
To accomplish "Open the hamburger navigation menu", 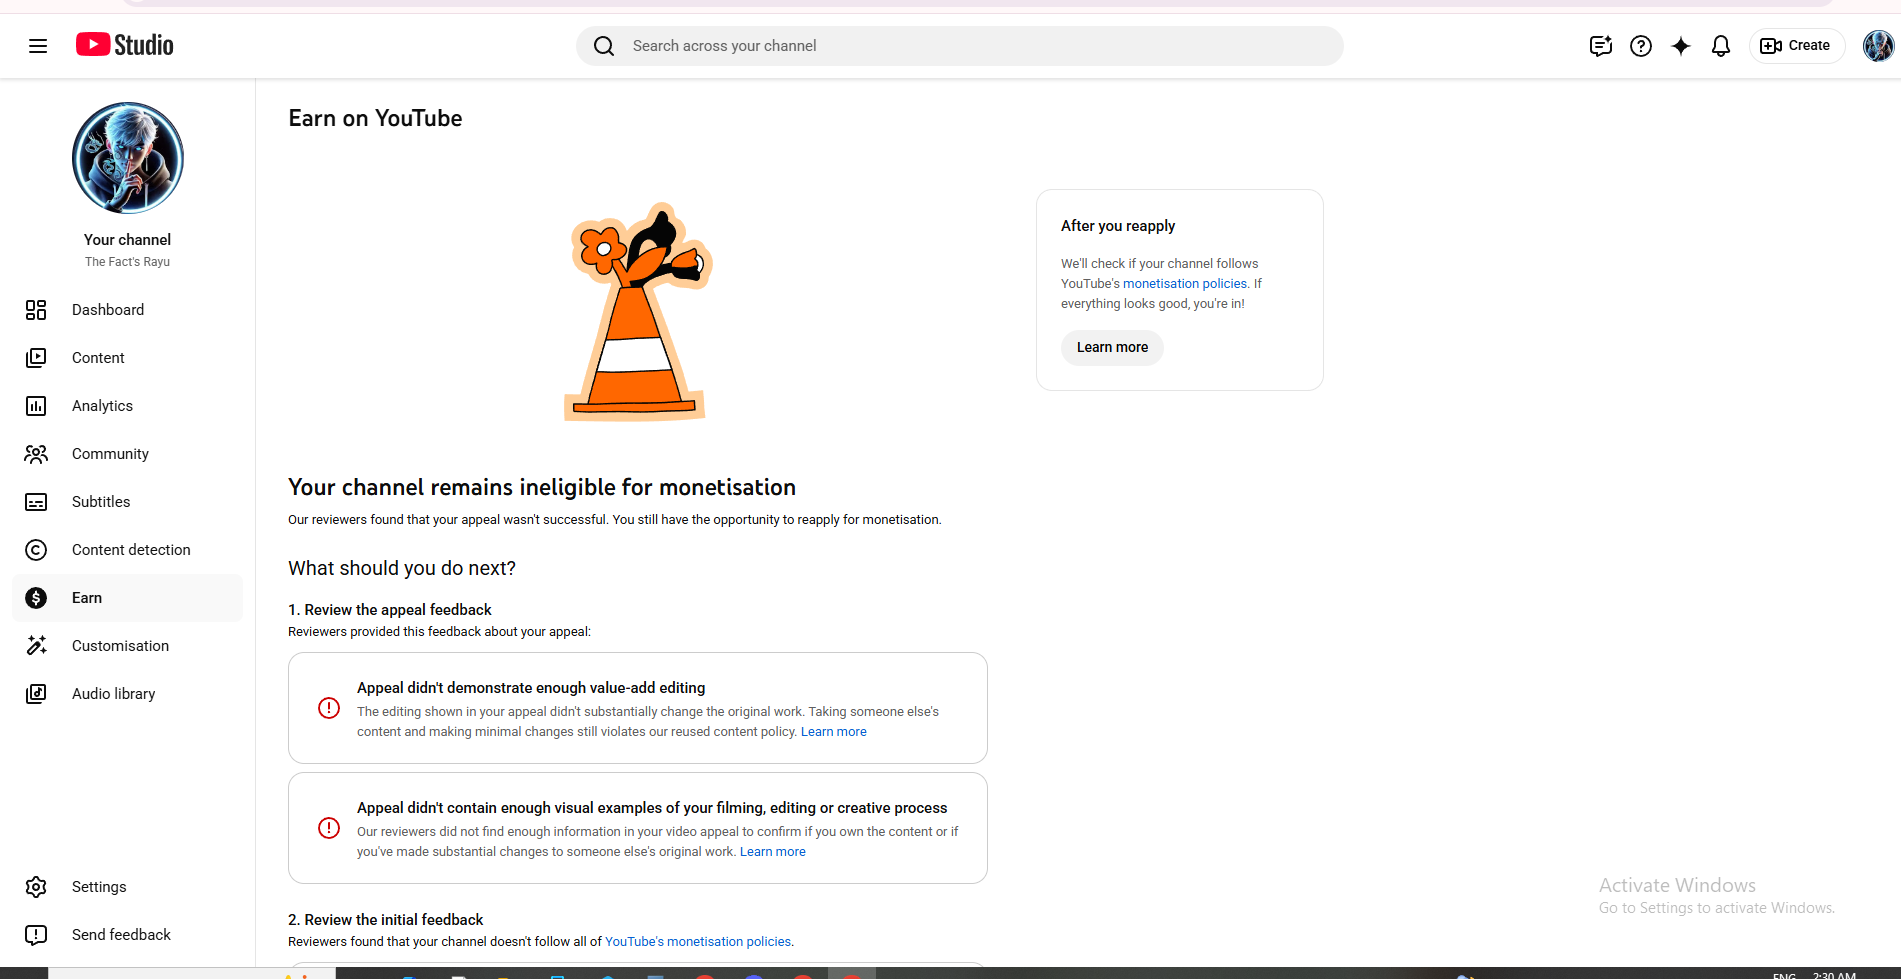I will (x=38, y=46).
